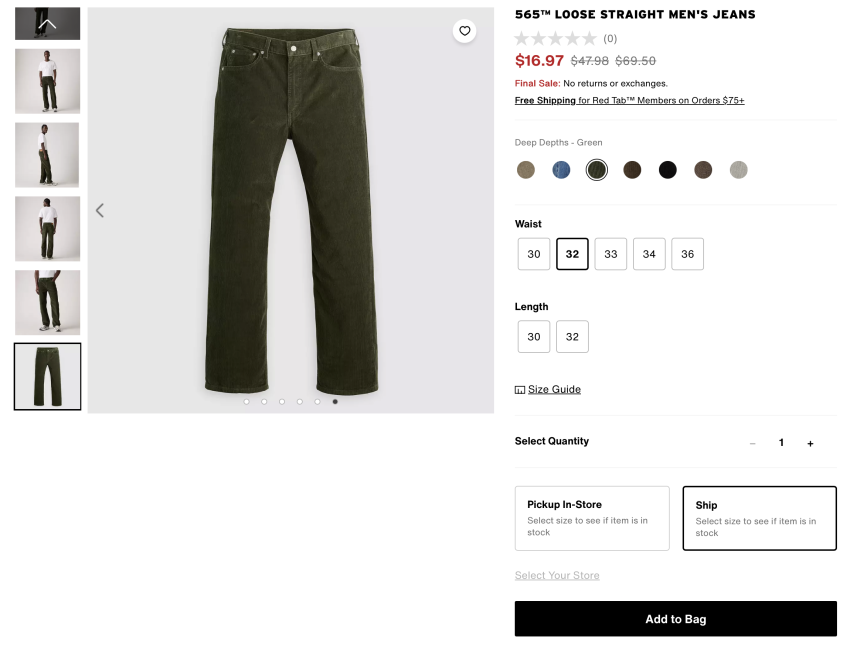The image size is (850, 649).
Task: Choose length 32
Action: 572,337
